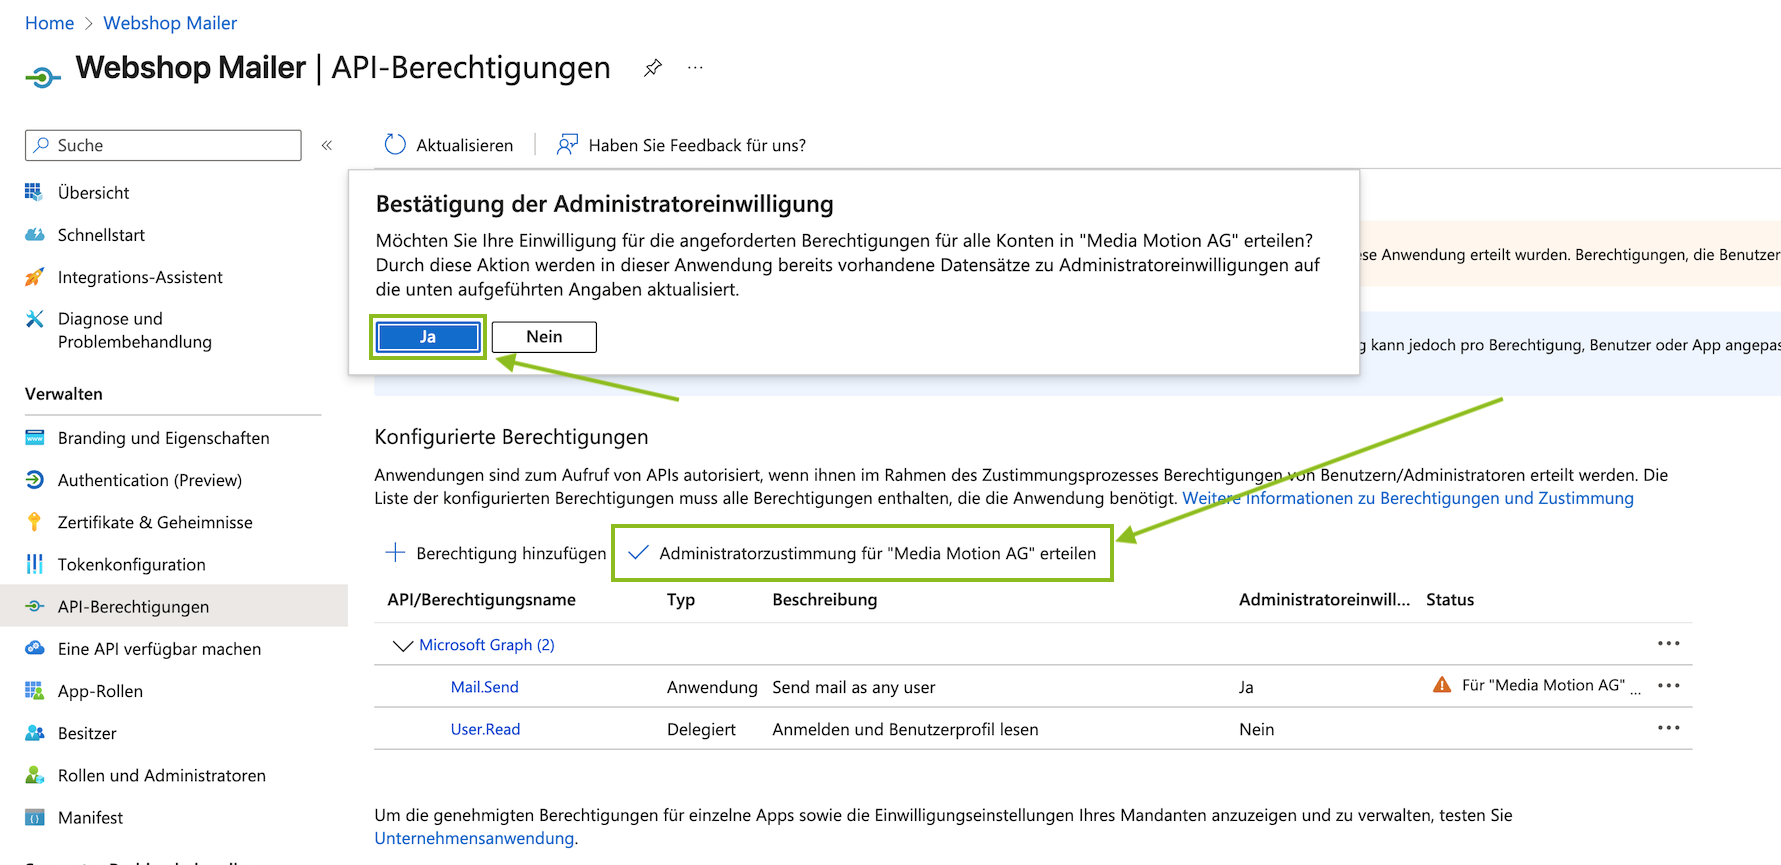Click the Webshop Mailer breadcrumb link
The image size is (1781, 865).
click(170, 23)
